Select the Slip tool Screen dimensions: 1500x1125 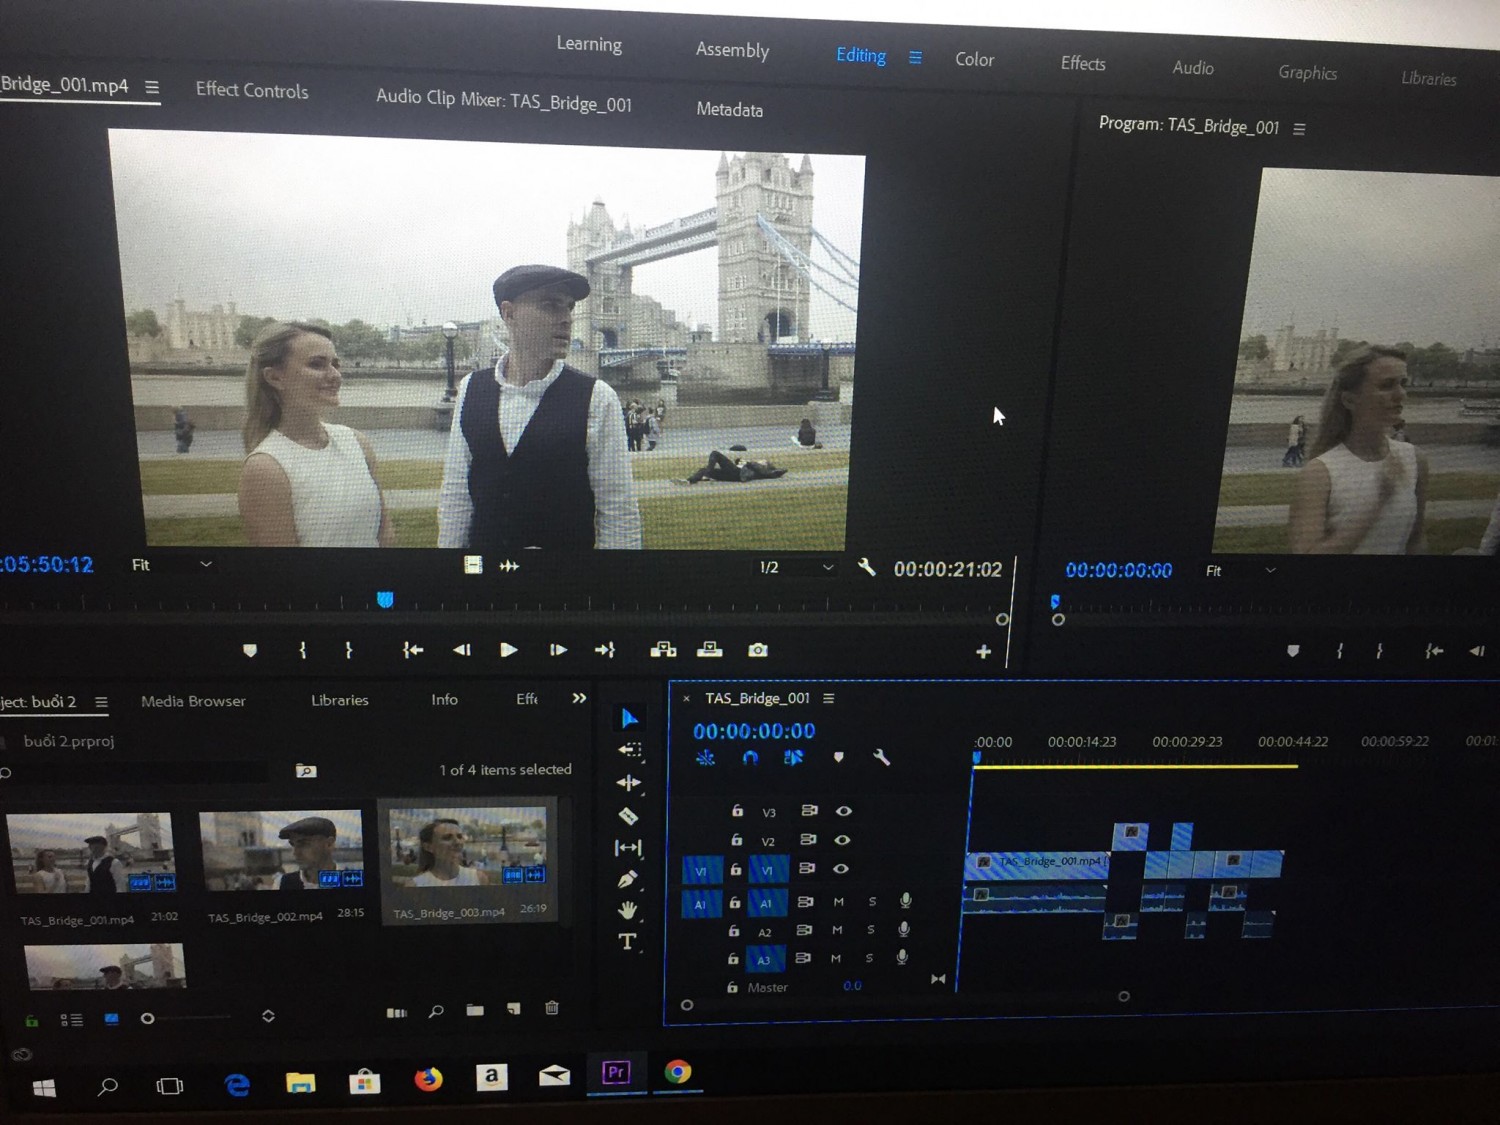(628, 848)
